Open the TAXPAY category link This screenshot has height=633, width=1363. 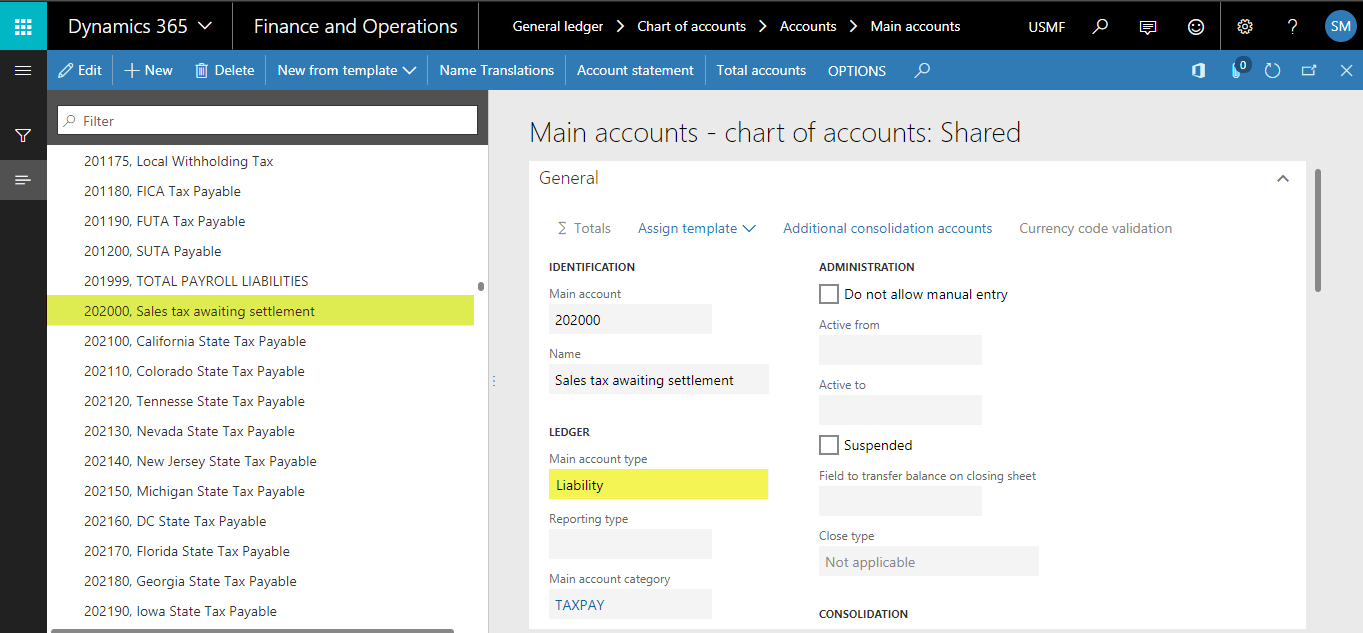580,605
